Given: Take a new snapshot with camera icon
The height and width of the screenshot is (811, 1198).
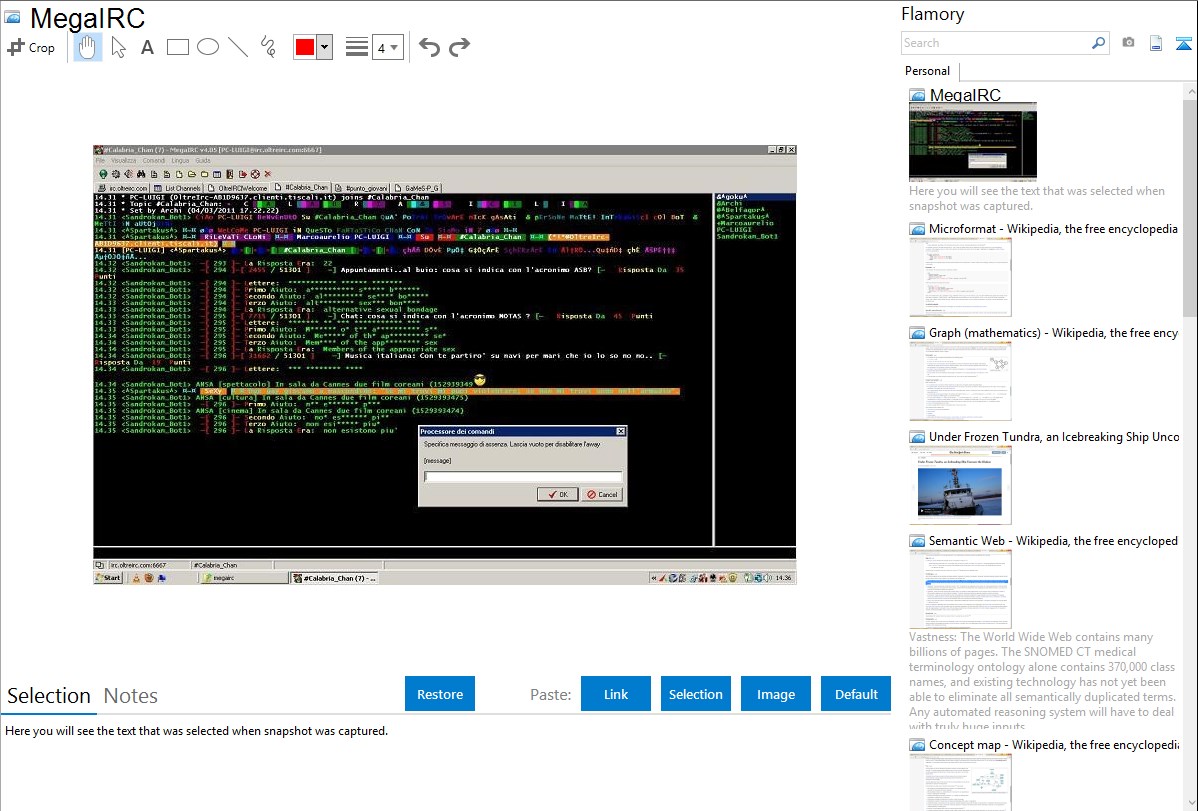Looking at the screenshot, I should 1128,43.
